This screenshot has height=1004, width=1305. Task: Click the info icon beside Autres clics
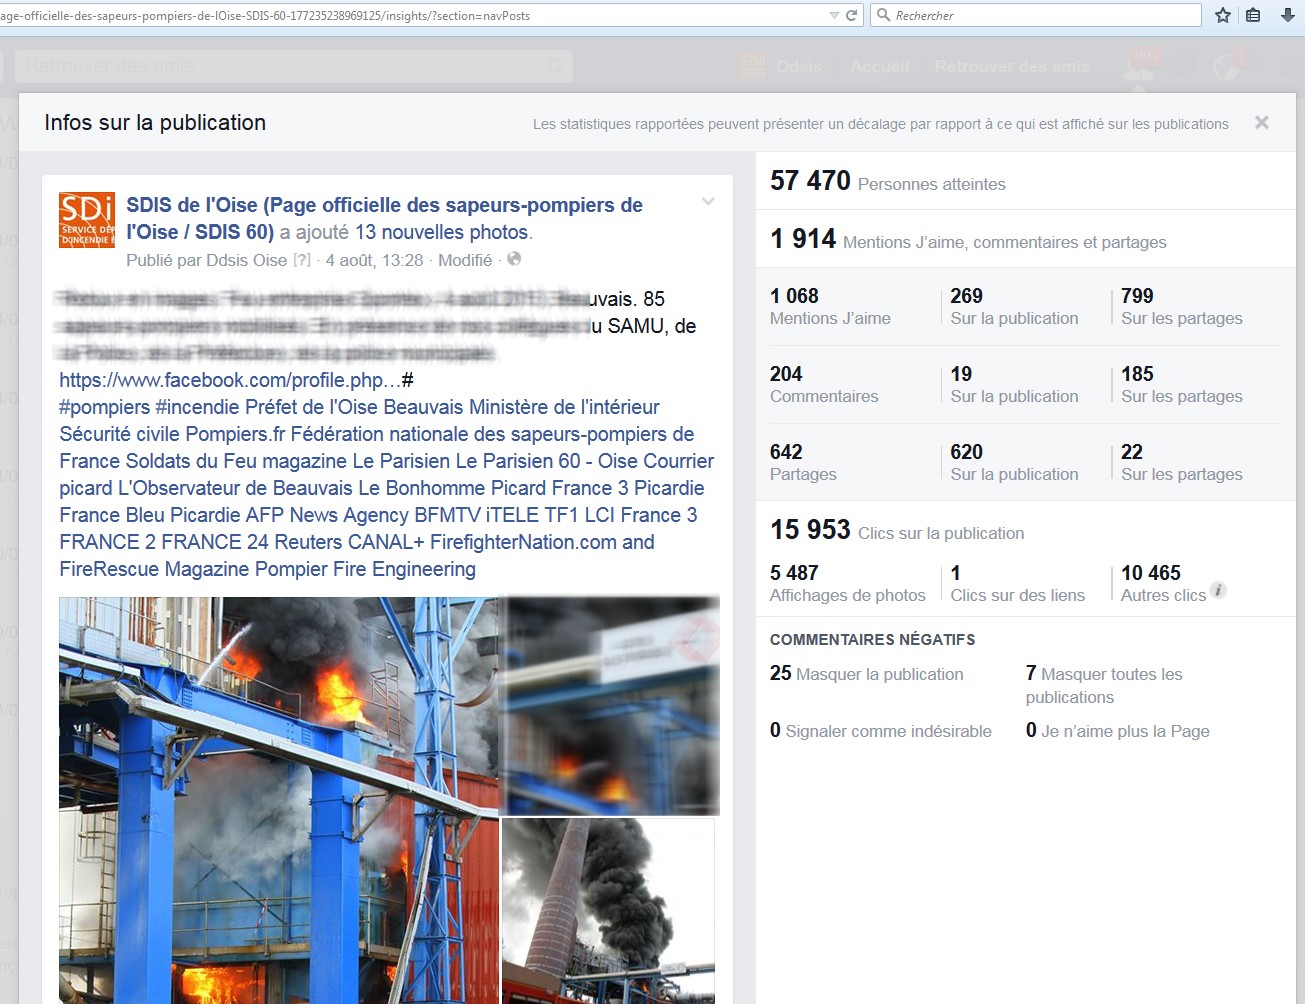click(x=1218, y=590)
